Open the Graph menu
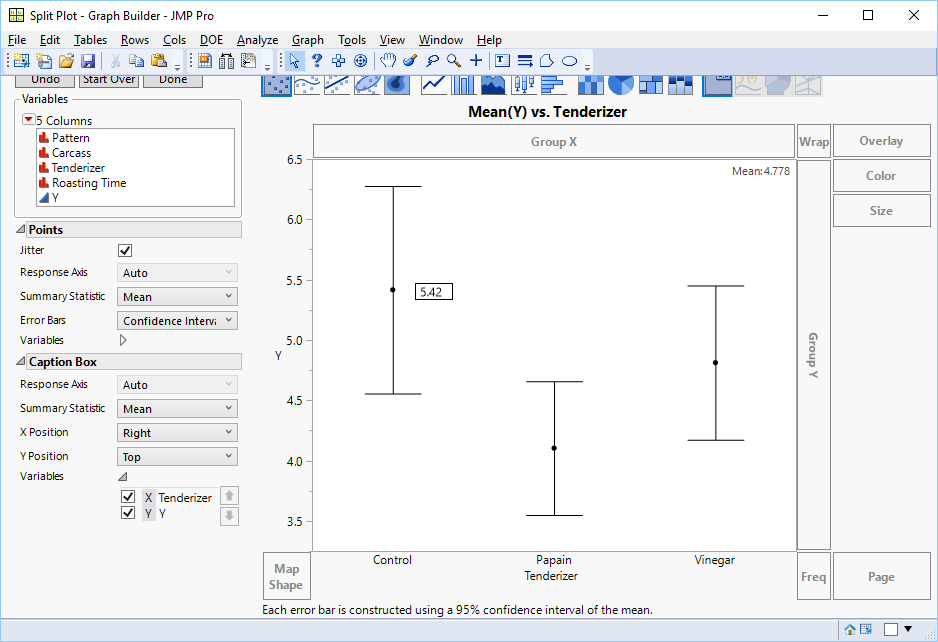This screenshot has width=938, height=642. (307, 39)
